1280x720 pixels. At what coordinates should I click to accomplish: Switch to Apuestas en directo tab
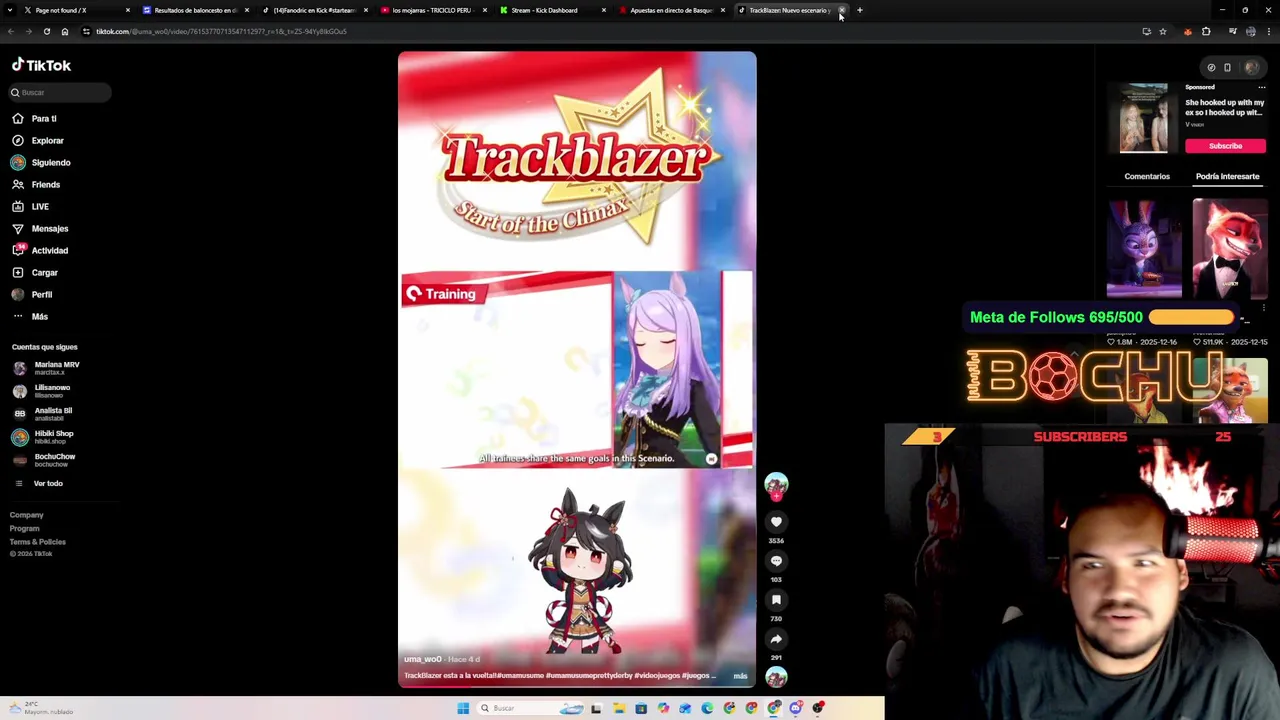670,10
